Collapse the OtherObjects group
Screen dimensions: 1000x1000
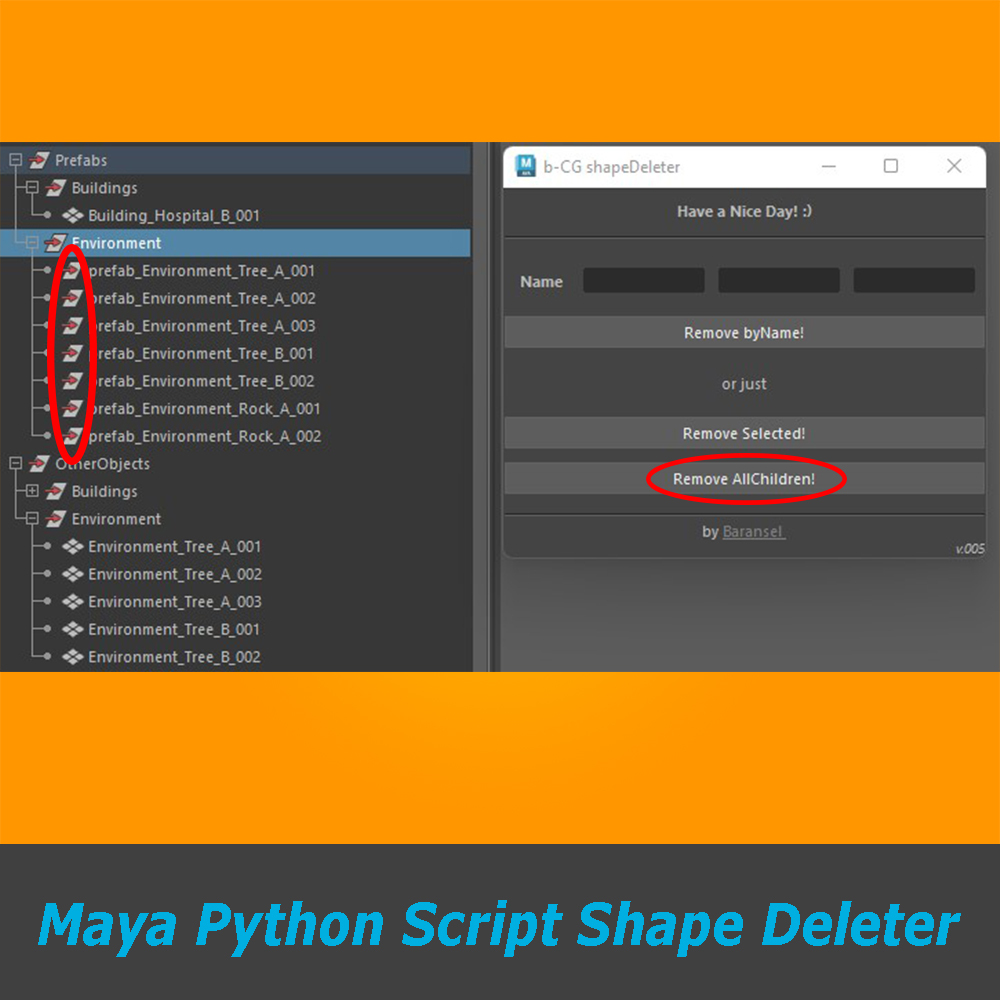16,463
